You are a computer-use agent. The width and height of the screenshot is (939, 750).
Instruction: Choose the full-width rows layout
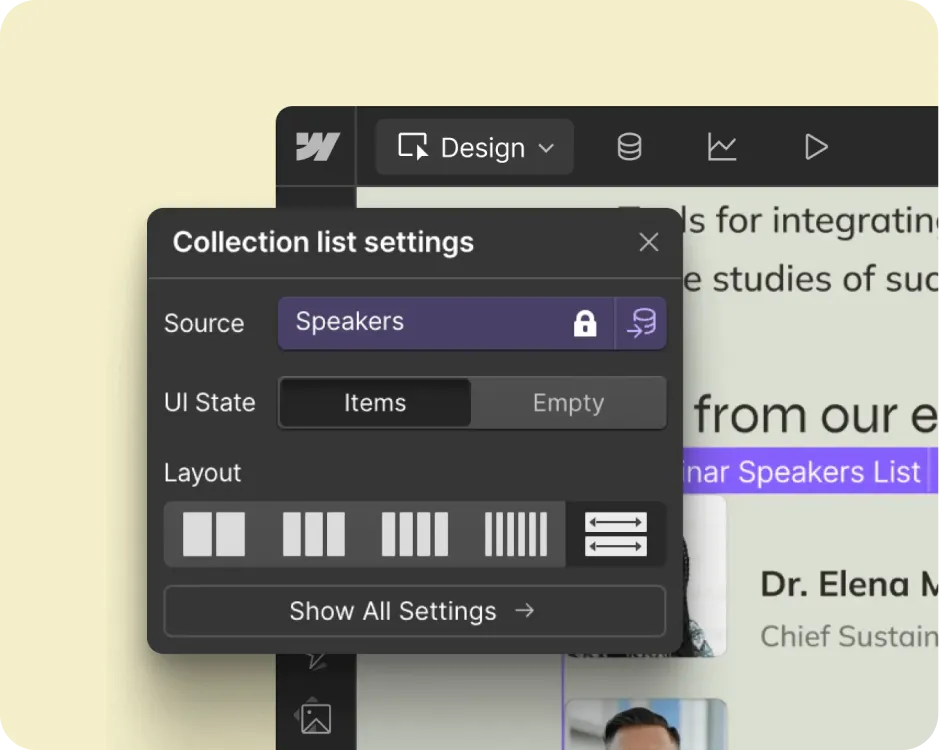click(616, 534)
